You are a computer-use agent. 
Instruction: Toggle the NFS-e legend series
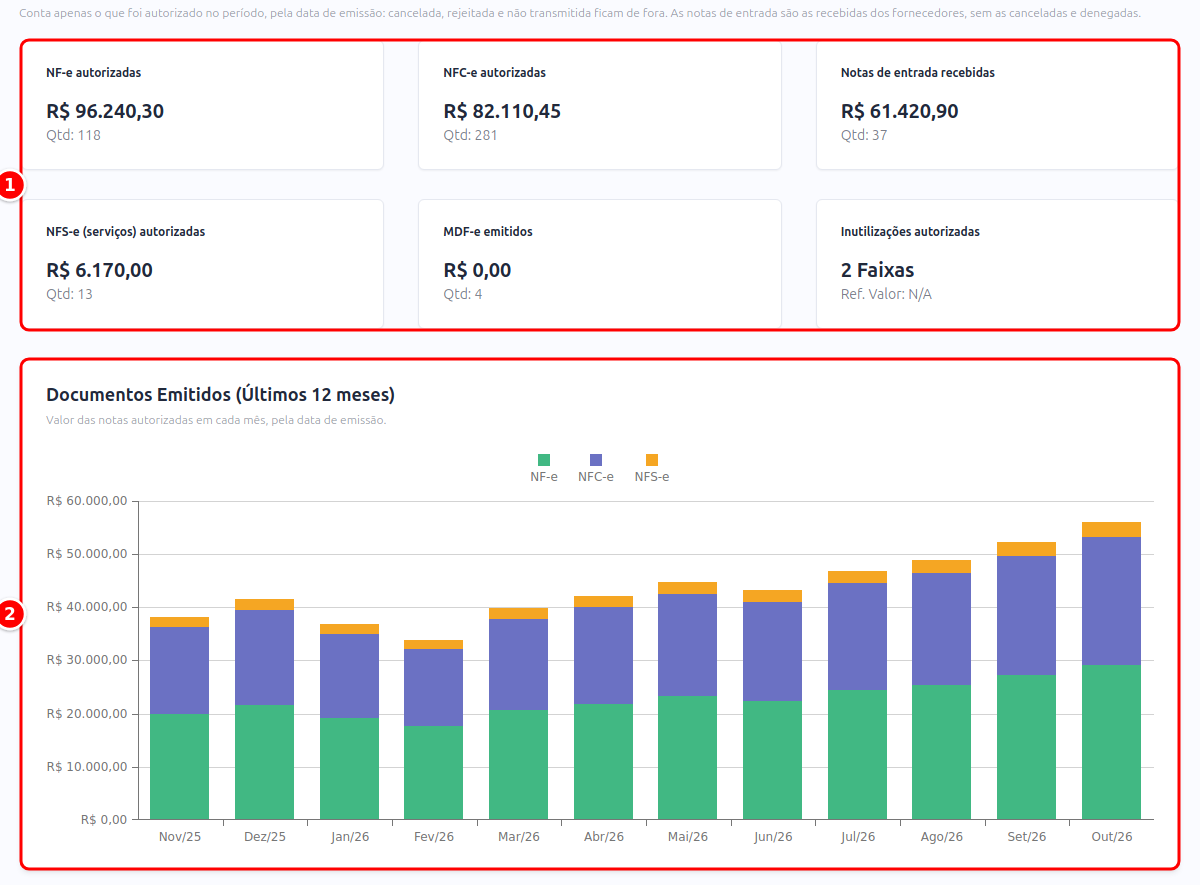pos(652,468)
